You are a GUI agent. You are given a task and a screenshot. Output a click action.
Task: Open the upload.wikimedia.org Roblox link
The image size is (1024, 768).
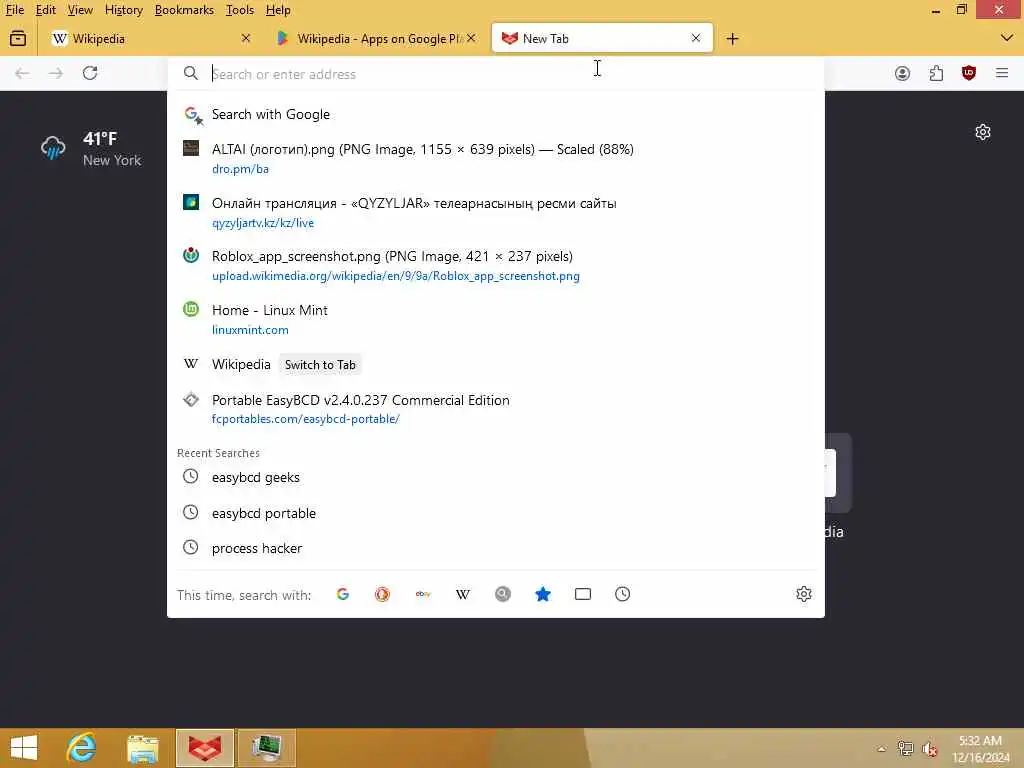click(396, 276)
